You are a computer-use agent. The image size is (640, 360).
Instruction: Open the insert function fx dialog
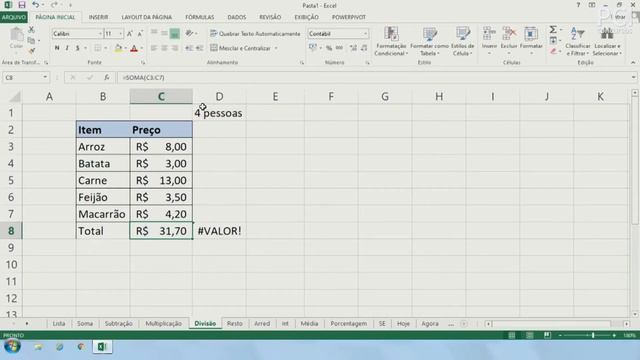pos(107,77)
